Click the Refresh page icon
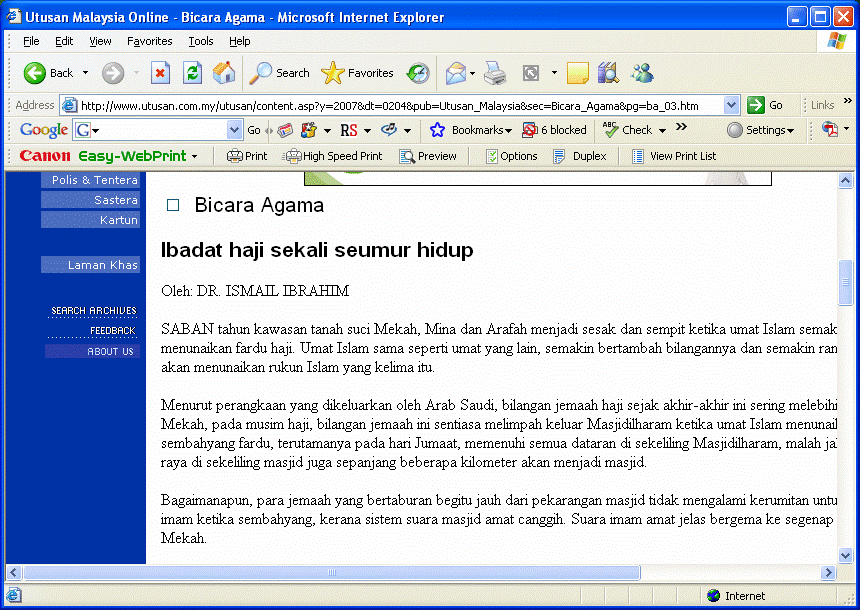 192,73
